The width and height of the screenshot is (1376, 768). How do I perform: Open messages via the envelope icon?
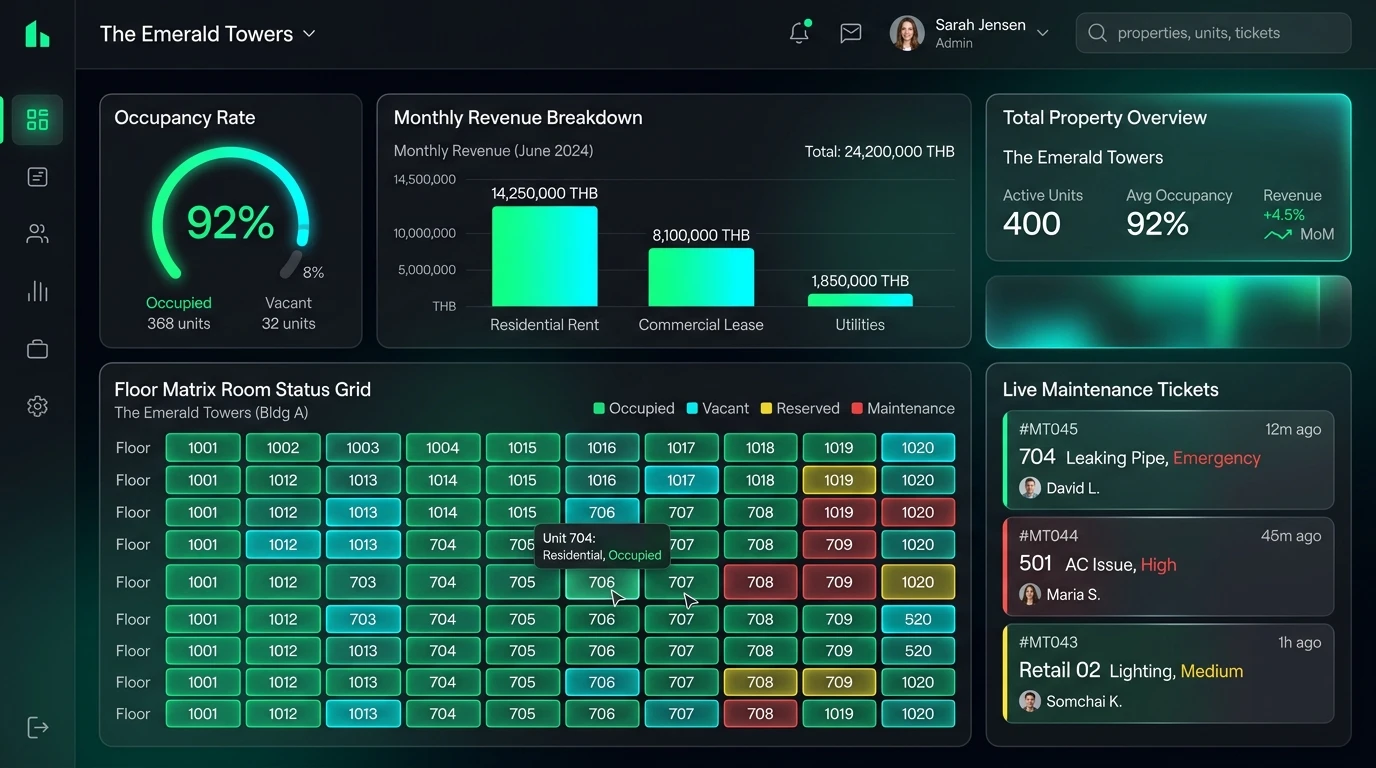coord(851,33)
